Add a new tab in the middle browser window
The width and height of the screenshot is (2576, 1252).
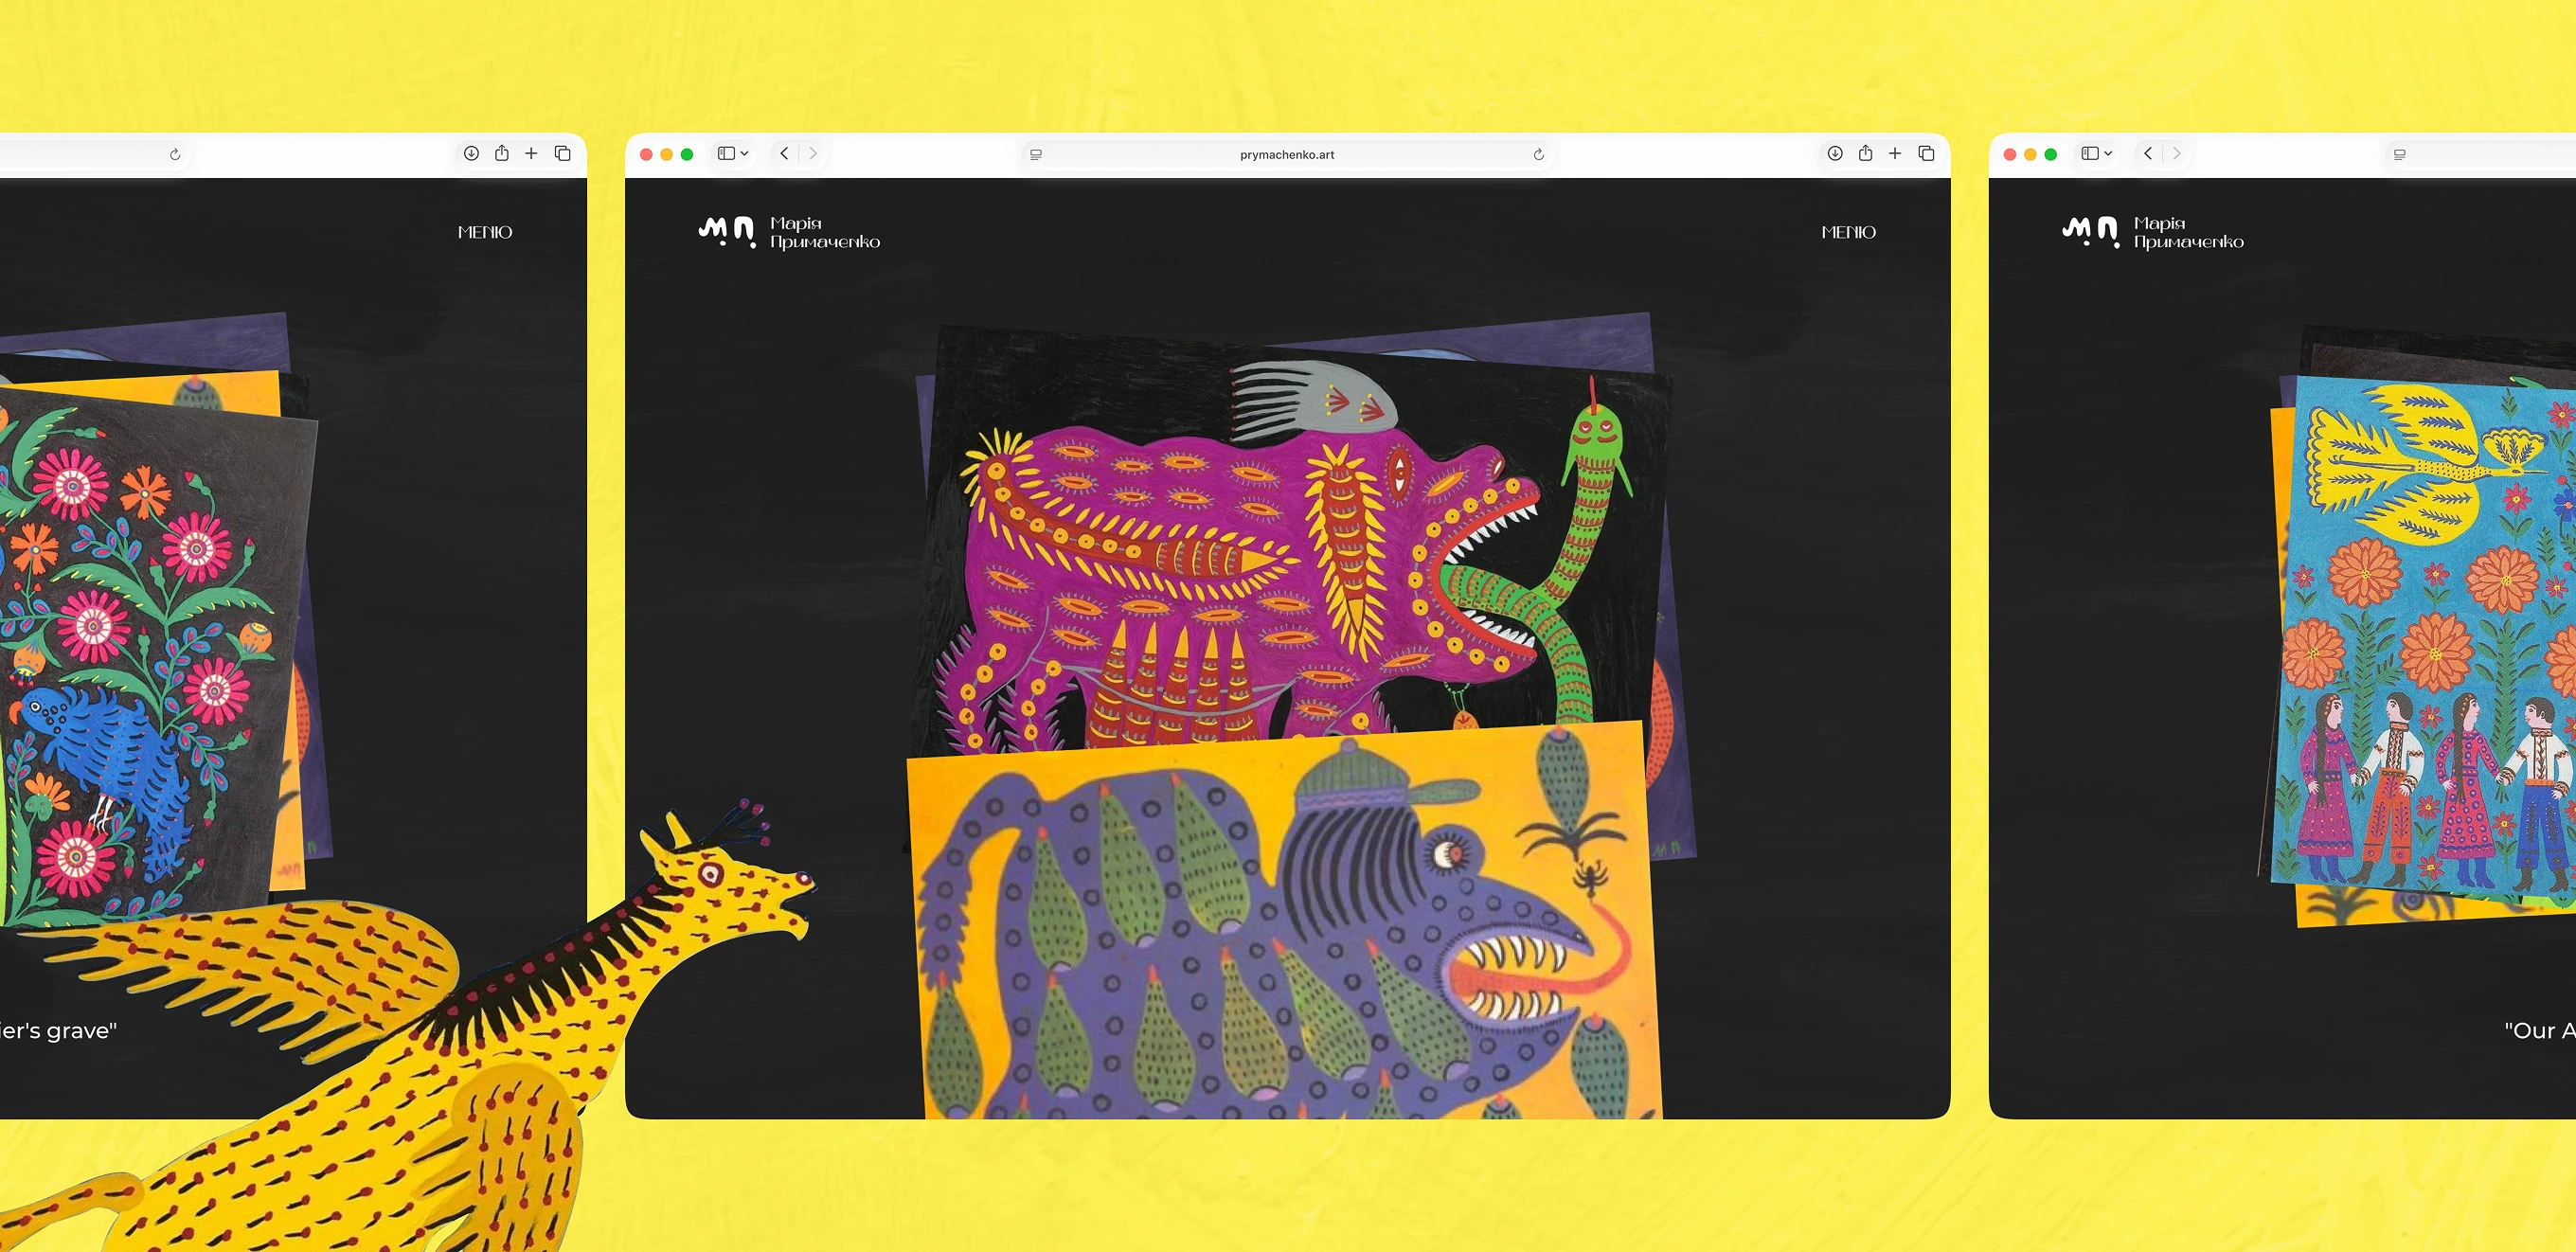coord(1895,153)
